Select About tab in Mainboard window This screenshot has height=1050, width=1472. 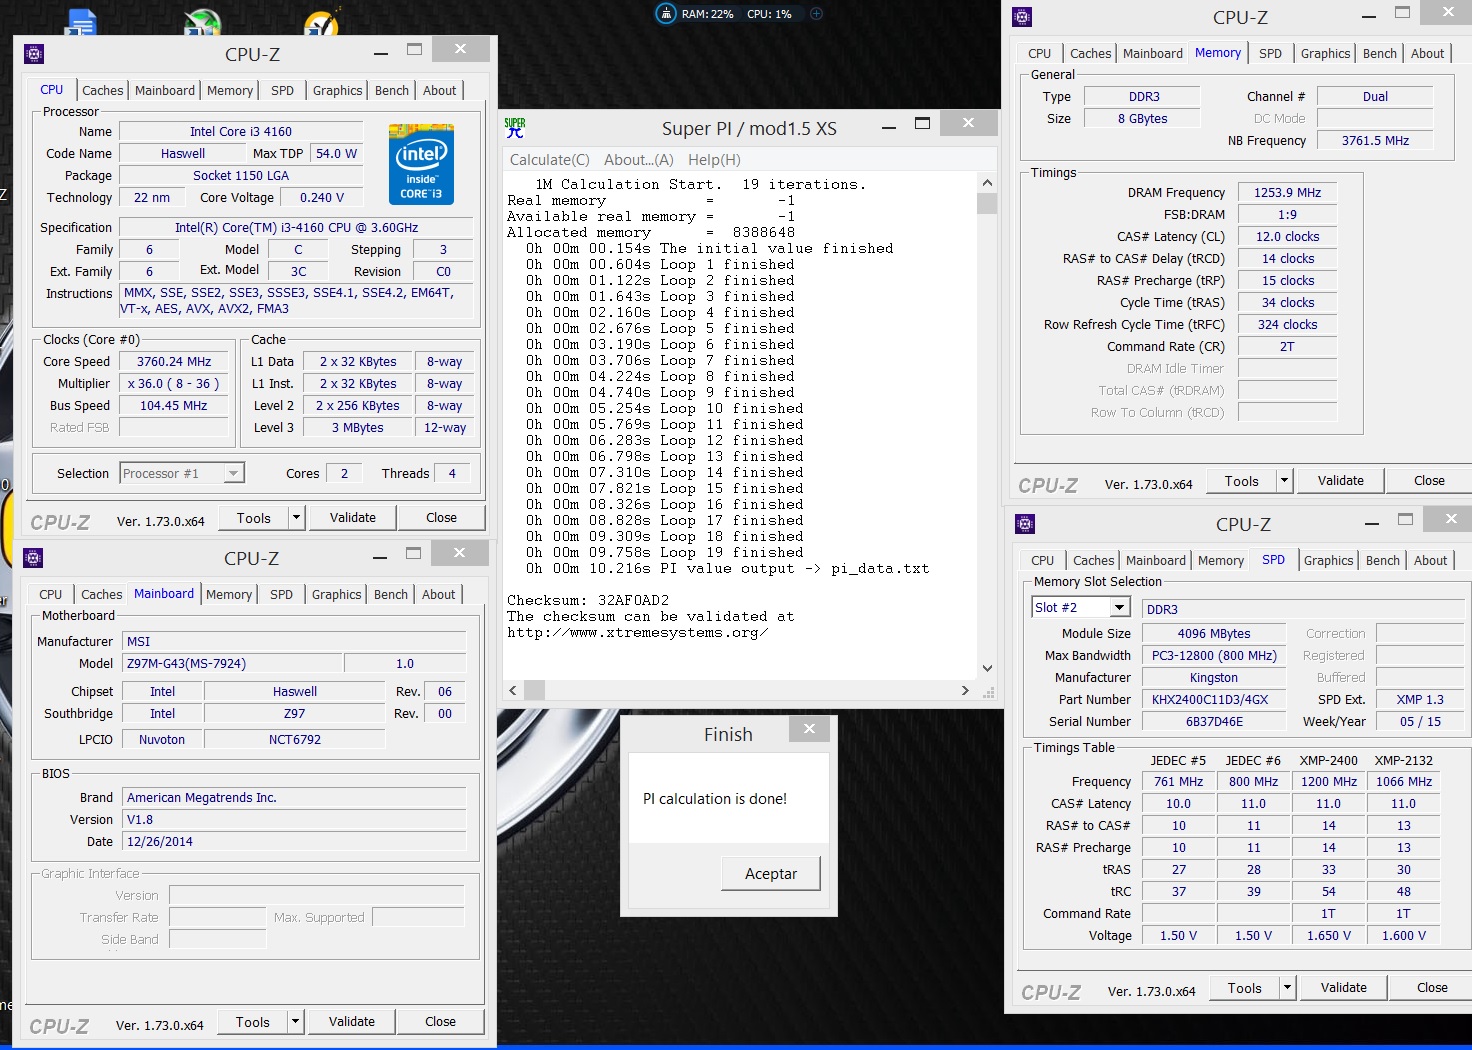tap(438, 594)
